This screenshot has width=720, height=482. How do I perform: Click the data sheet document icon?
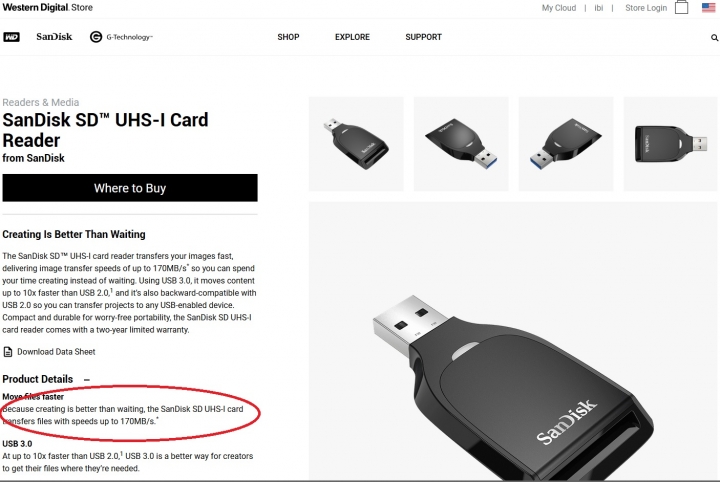pos(8,352)
